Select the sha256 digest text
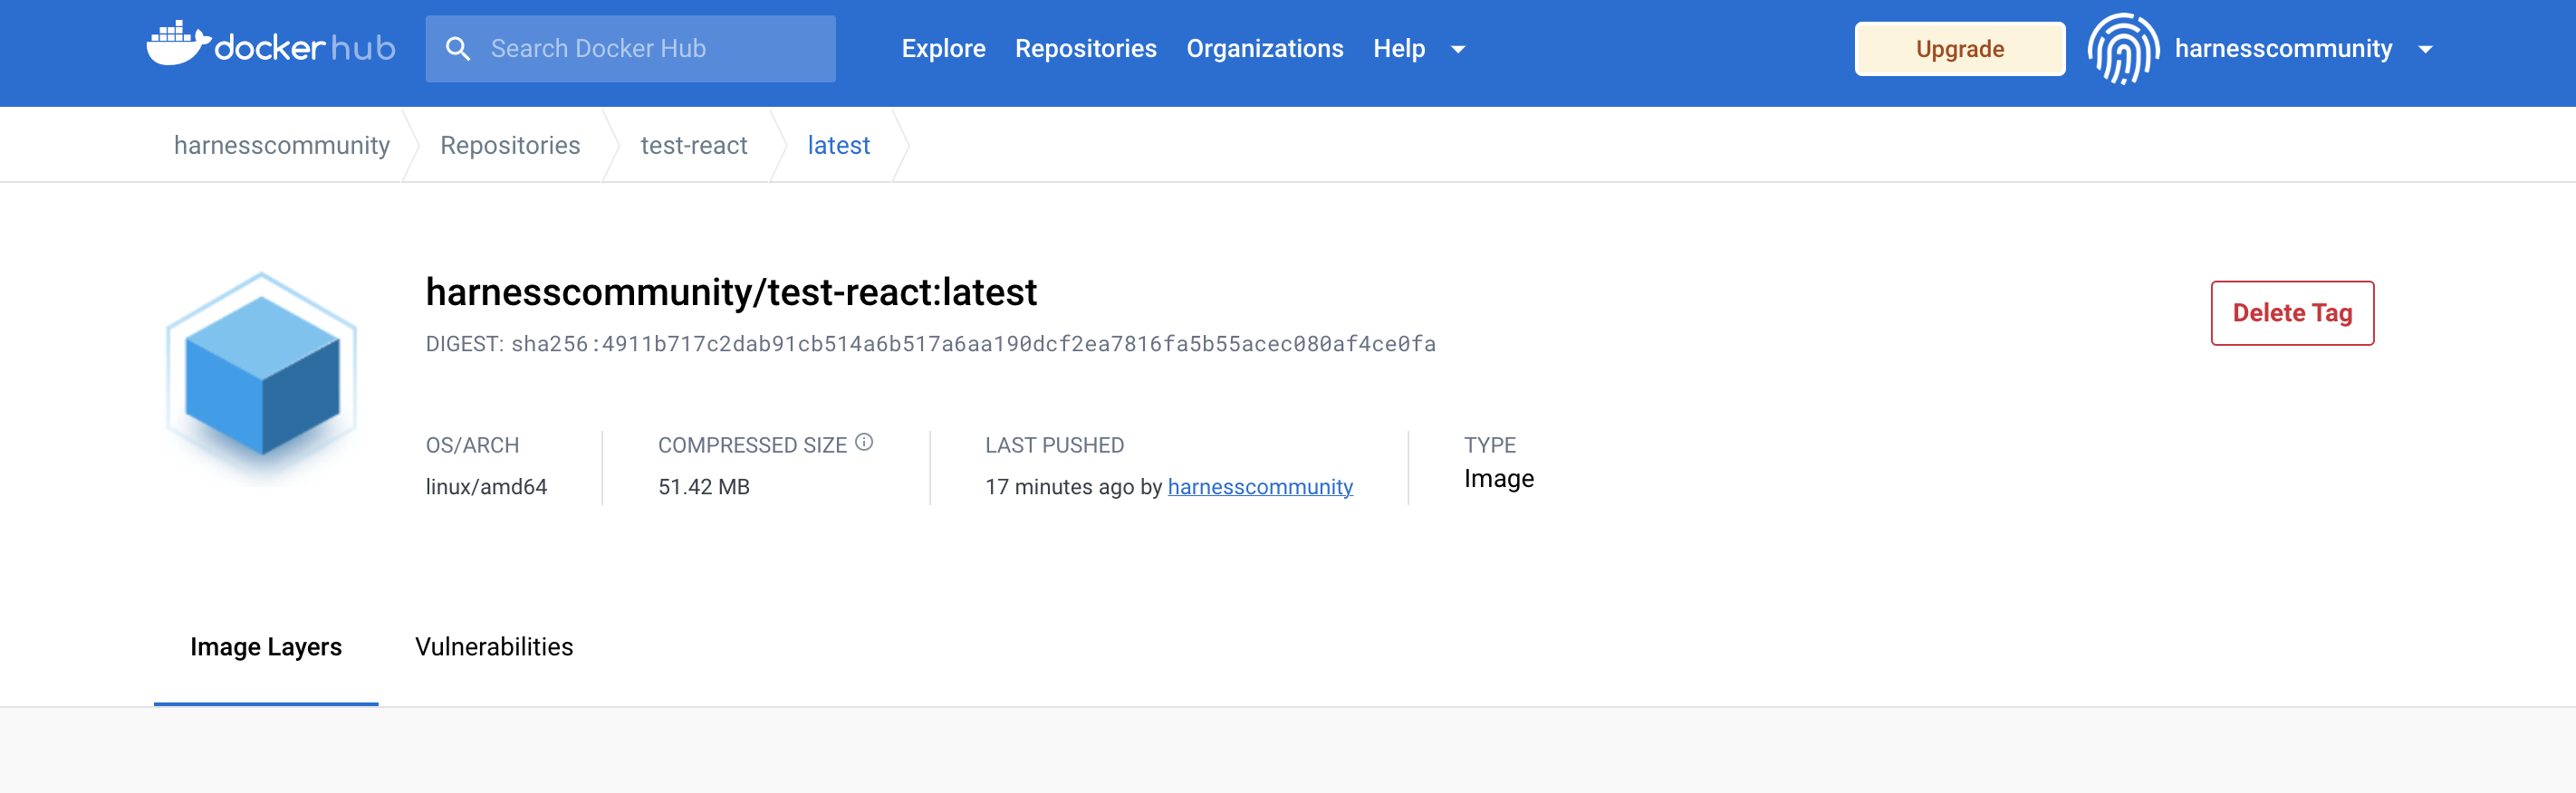 coord(973,344)
